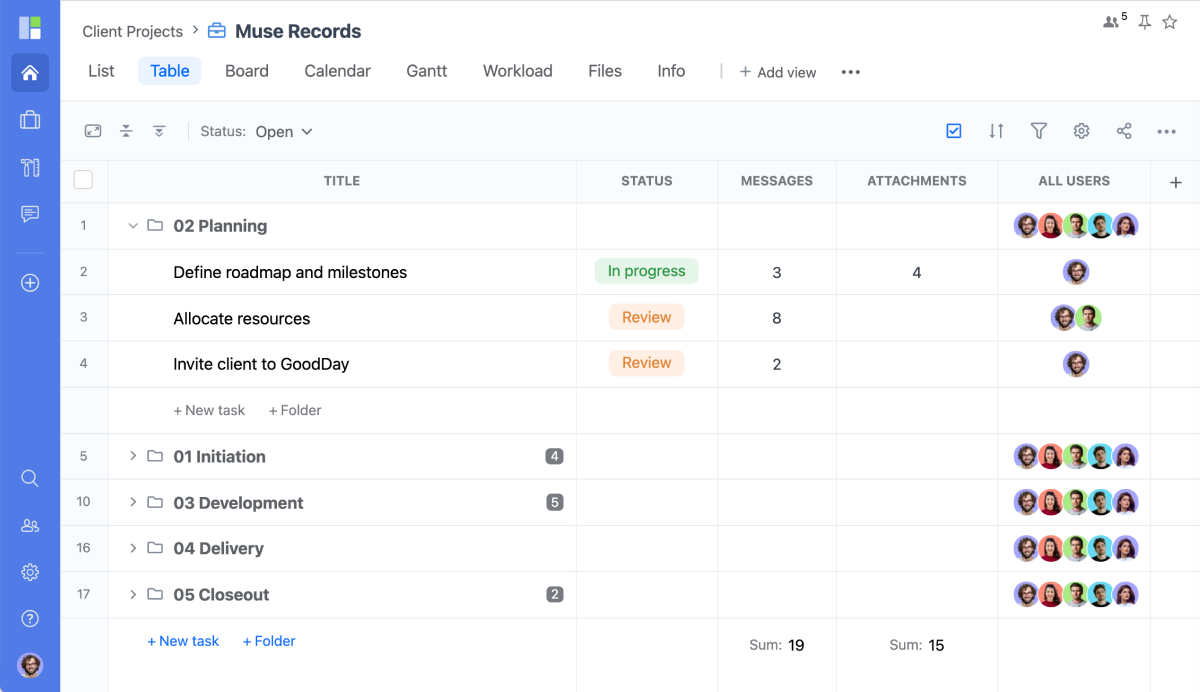This screenshot has width=1200, height=692.
Task: Open the Files tab
Action: point(605,71)
